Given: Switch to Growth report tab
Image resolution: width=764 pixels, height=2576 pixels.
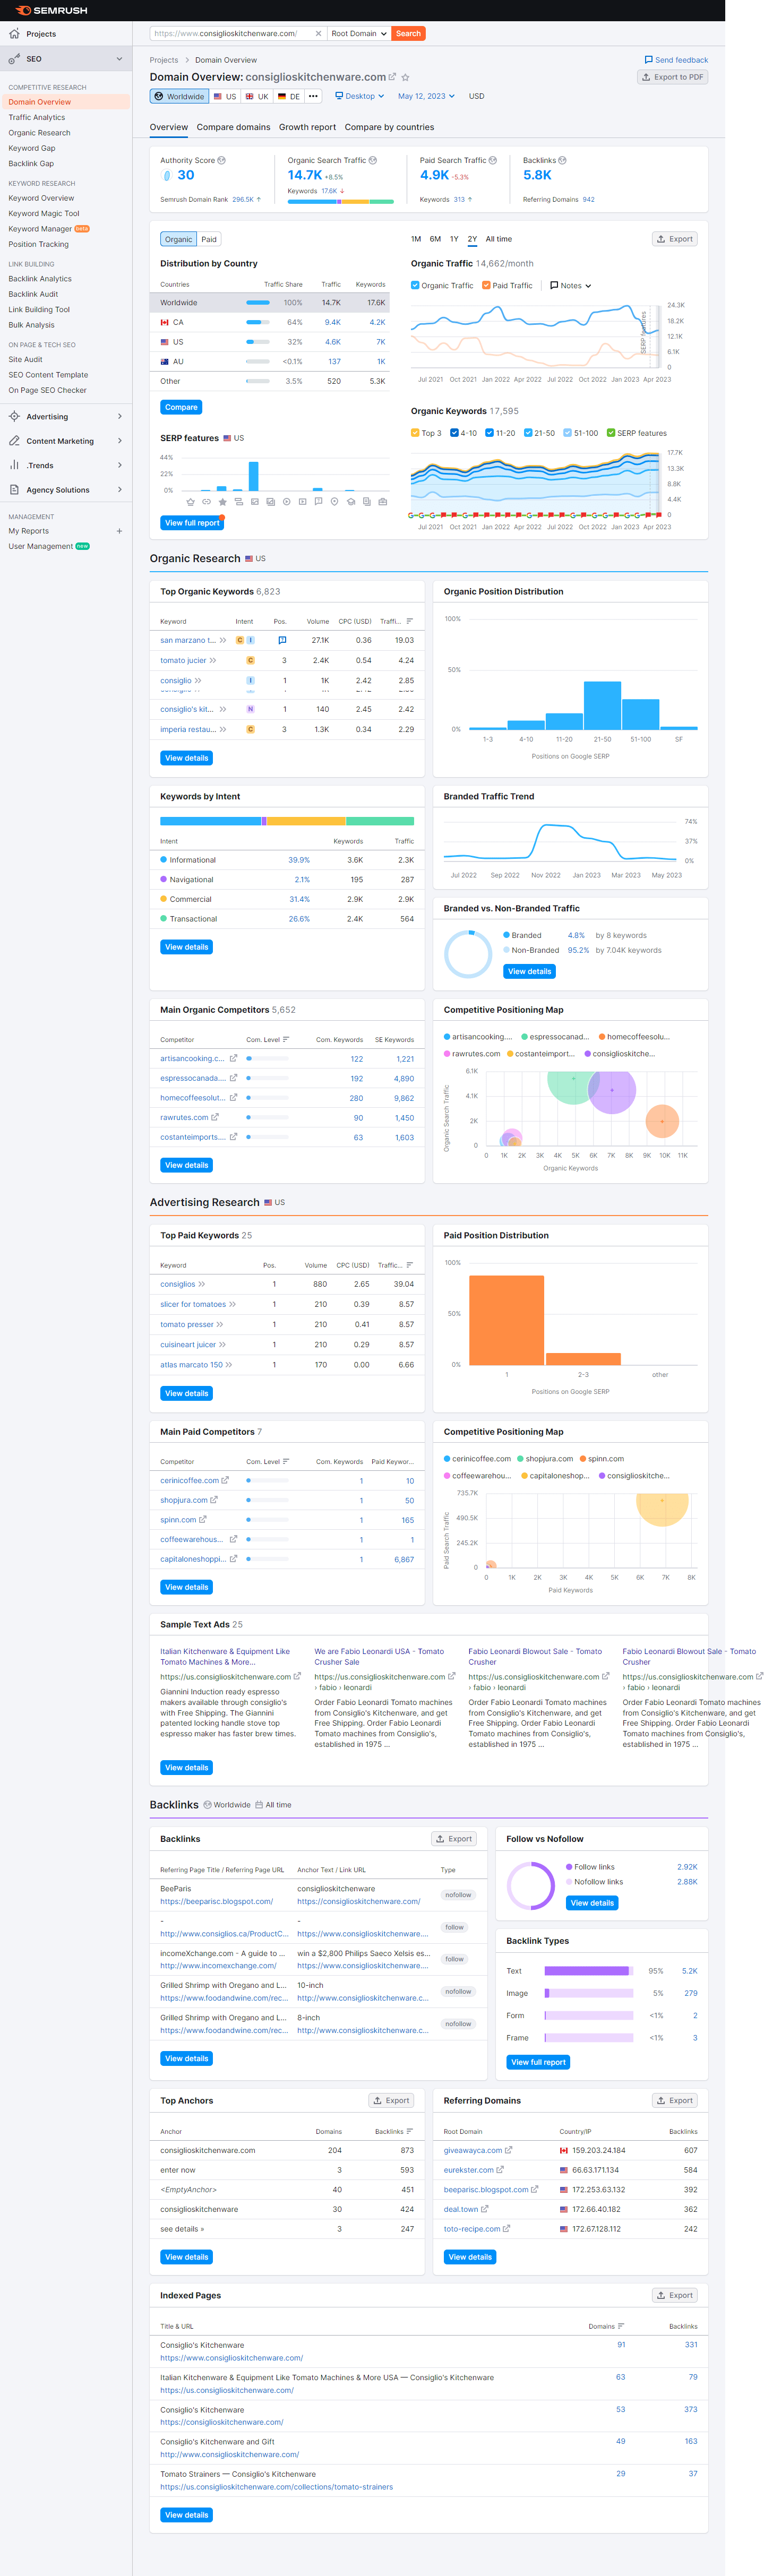Looking at the screenshot, I should (307, 127).
